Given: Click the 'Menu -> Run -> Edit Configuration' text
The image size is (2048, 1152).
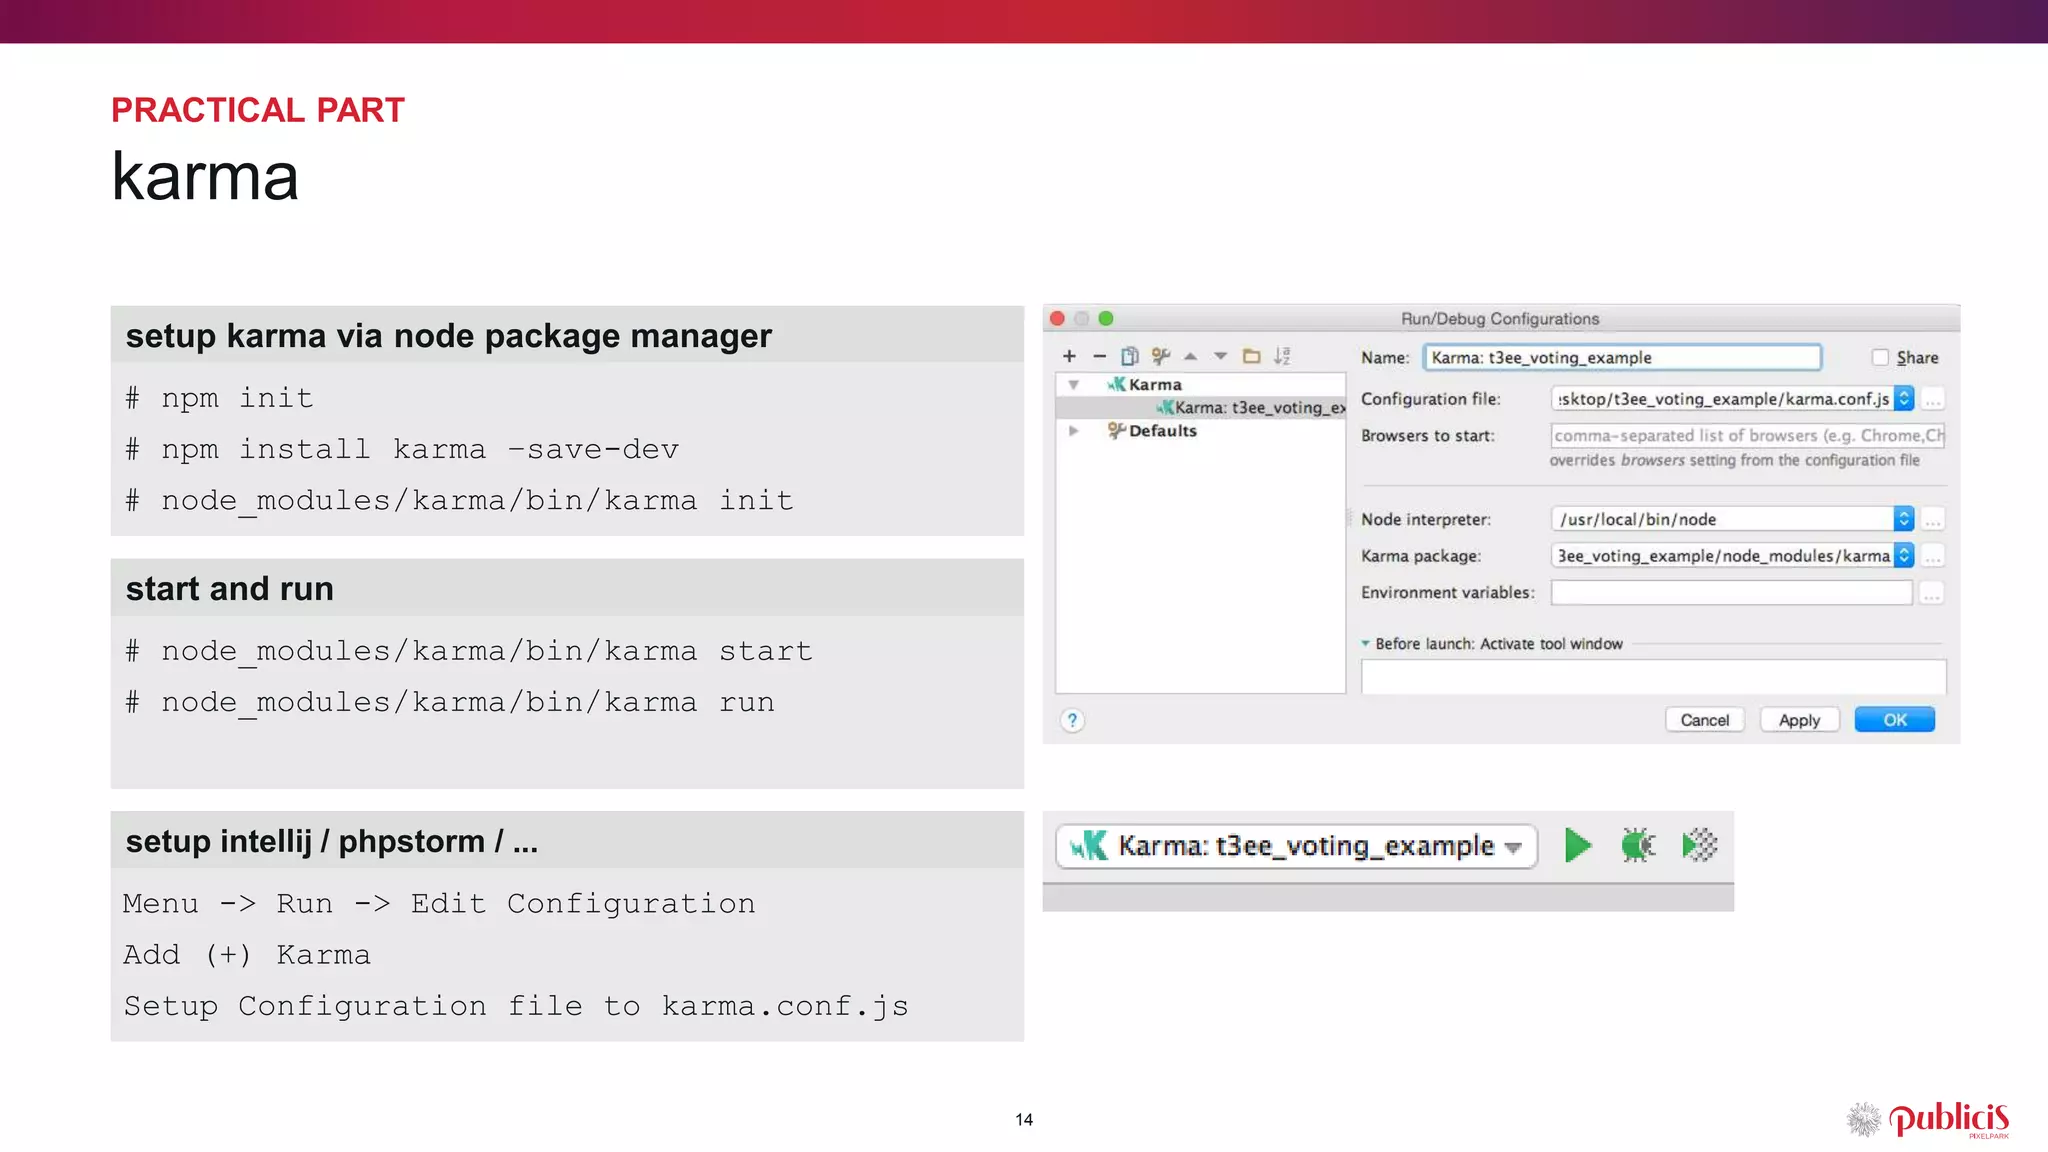Looking at the screenshot, I should tap(439, 904).
